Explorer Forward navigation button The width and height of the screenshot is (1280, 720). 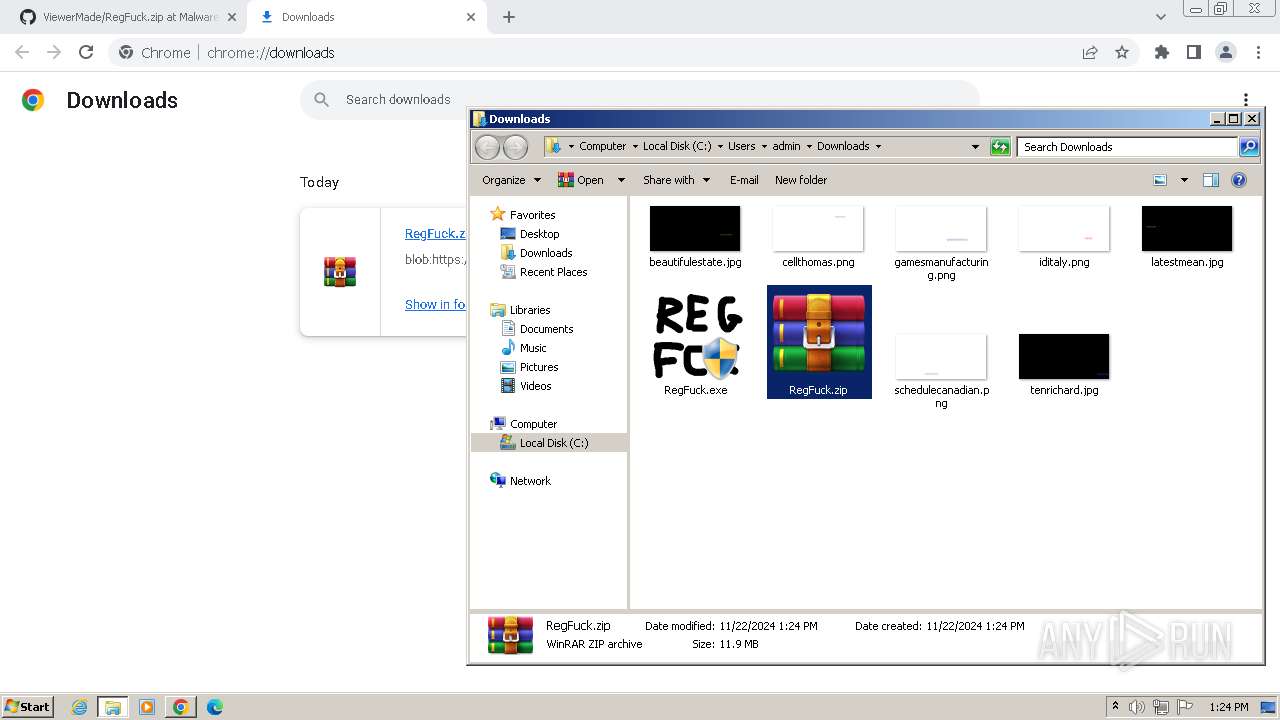coord(515,147)
